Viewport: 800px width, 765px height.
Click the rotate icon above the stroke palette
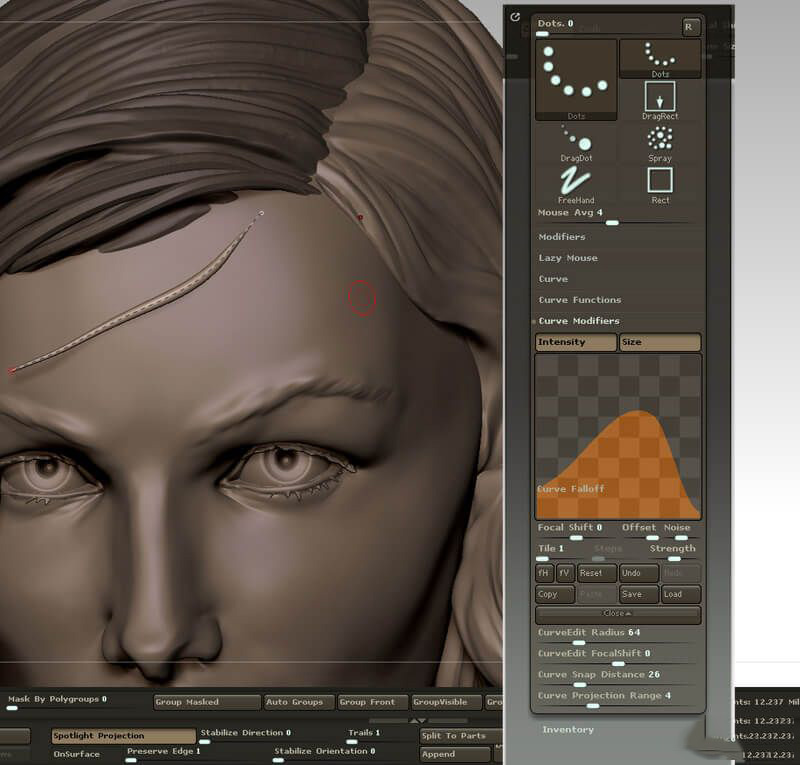[x=516, y=17]
